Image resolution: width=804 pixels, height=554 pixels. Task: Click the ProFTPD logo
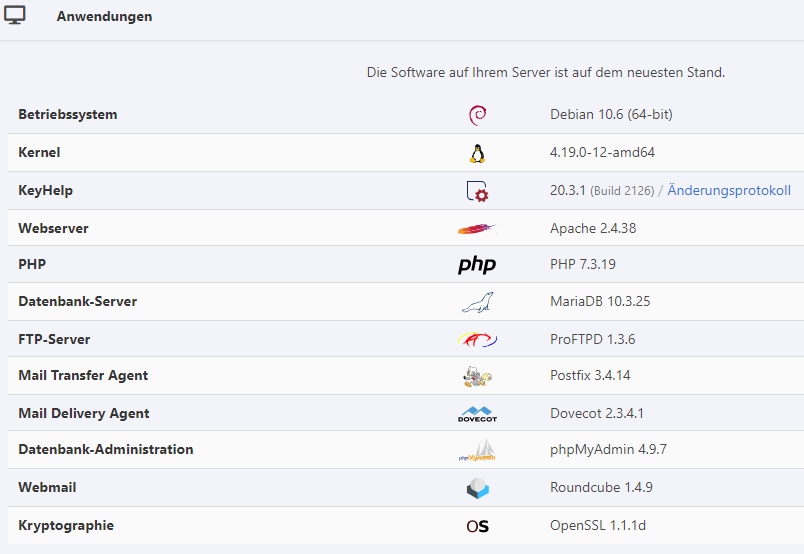click(x=477, y=340)
